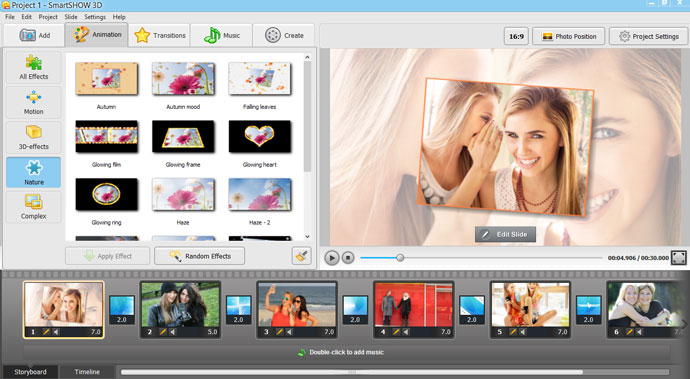Click the pencil edit icon on slide 2

coord(163,332)
